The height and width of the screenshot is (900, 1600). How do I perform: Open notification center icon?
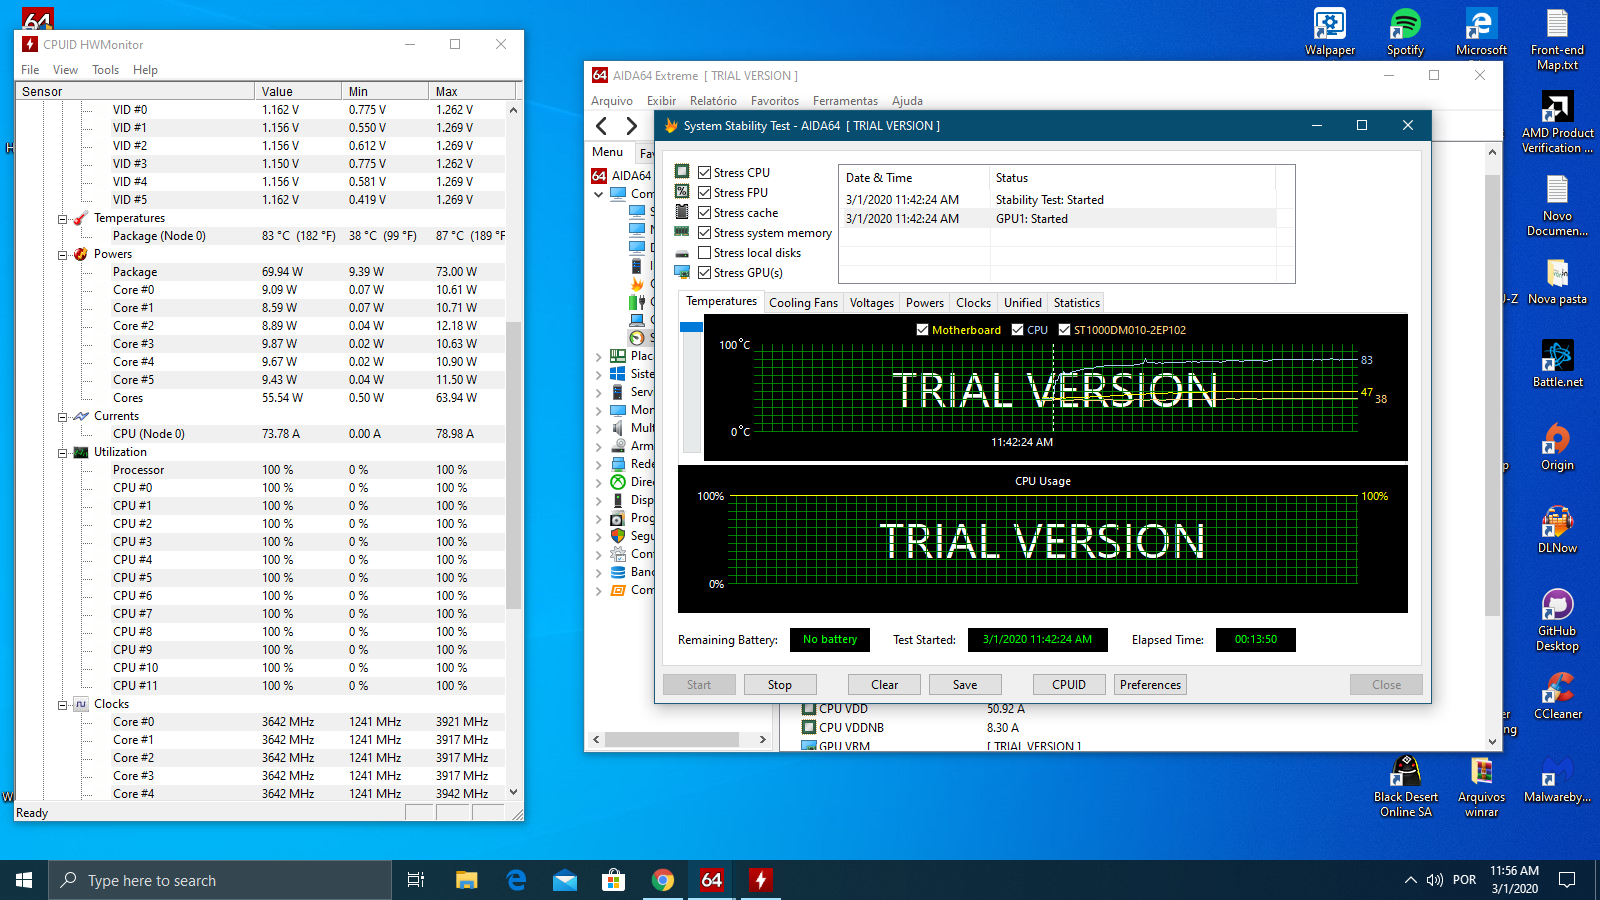1567,880
